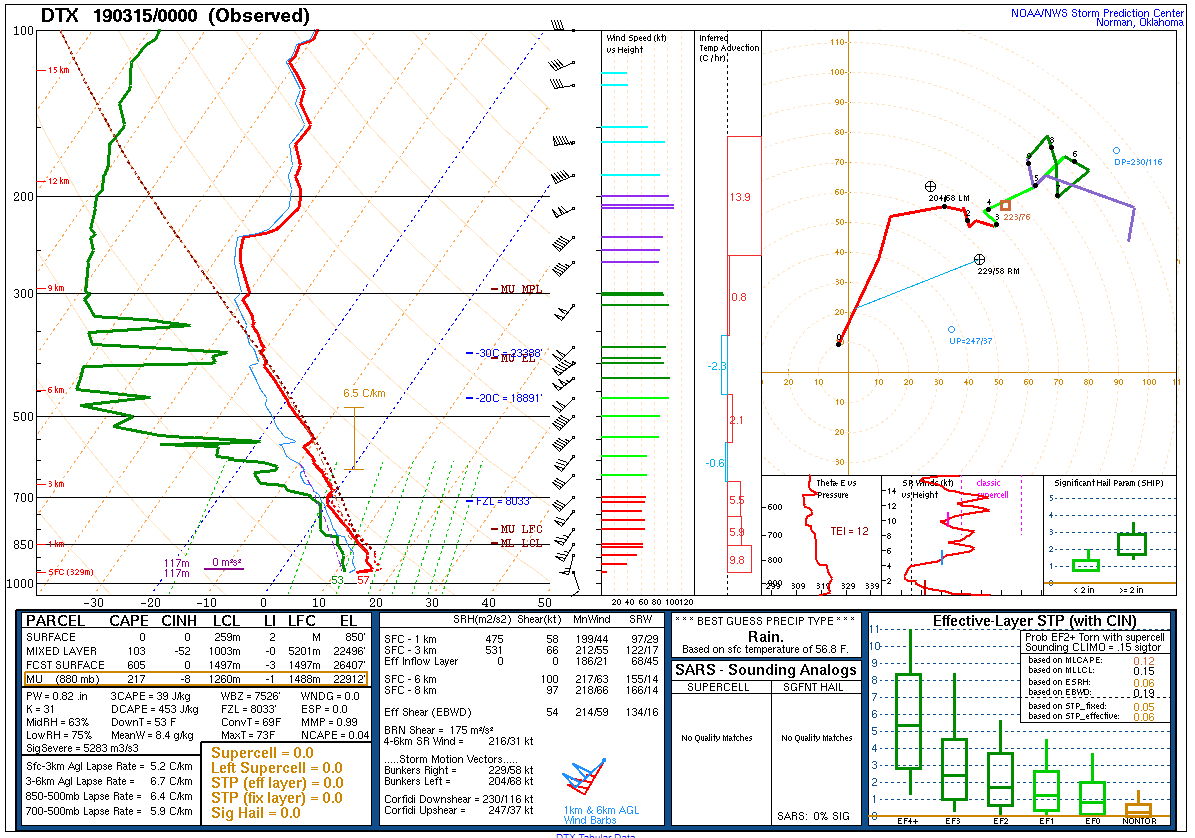Image resolution: width=1195 pixels, height=838 pixels.
Task: Click the >= 2 in SHIP box plot
Action: 1133,542
